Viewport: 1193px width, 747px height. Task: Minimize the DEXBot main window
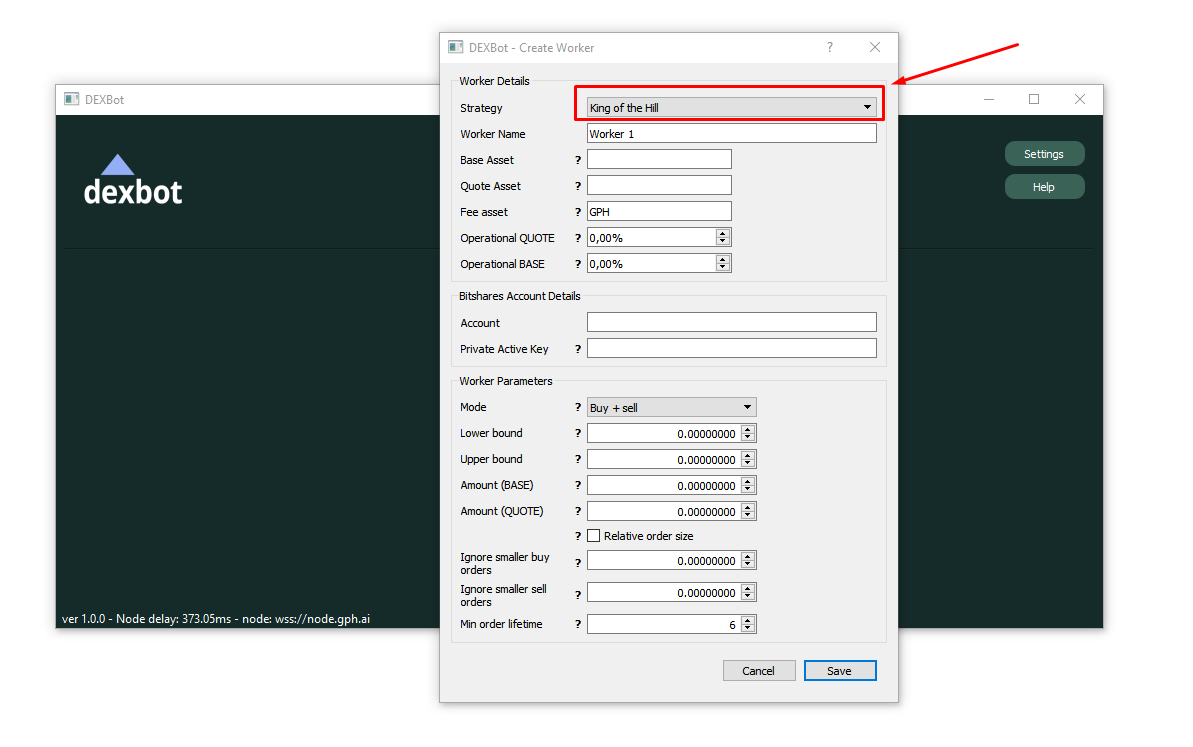989,99
